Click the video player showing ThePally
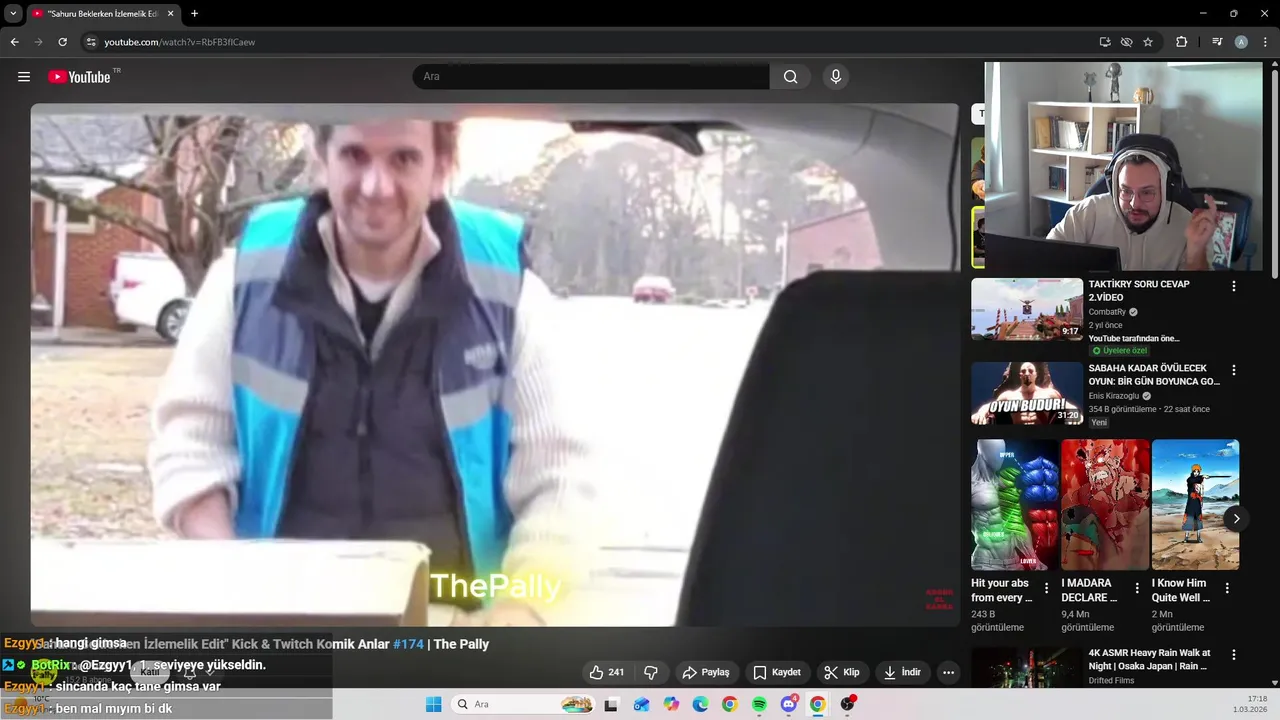This screenshot has width=1280, height=720. [x=494, y=365]
